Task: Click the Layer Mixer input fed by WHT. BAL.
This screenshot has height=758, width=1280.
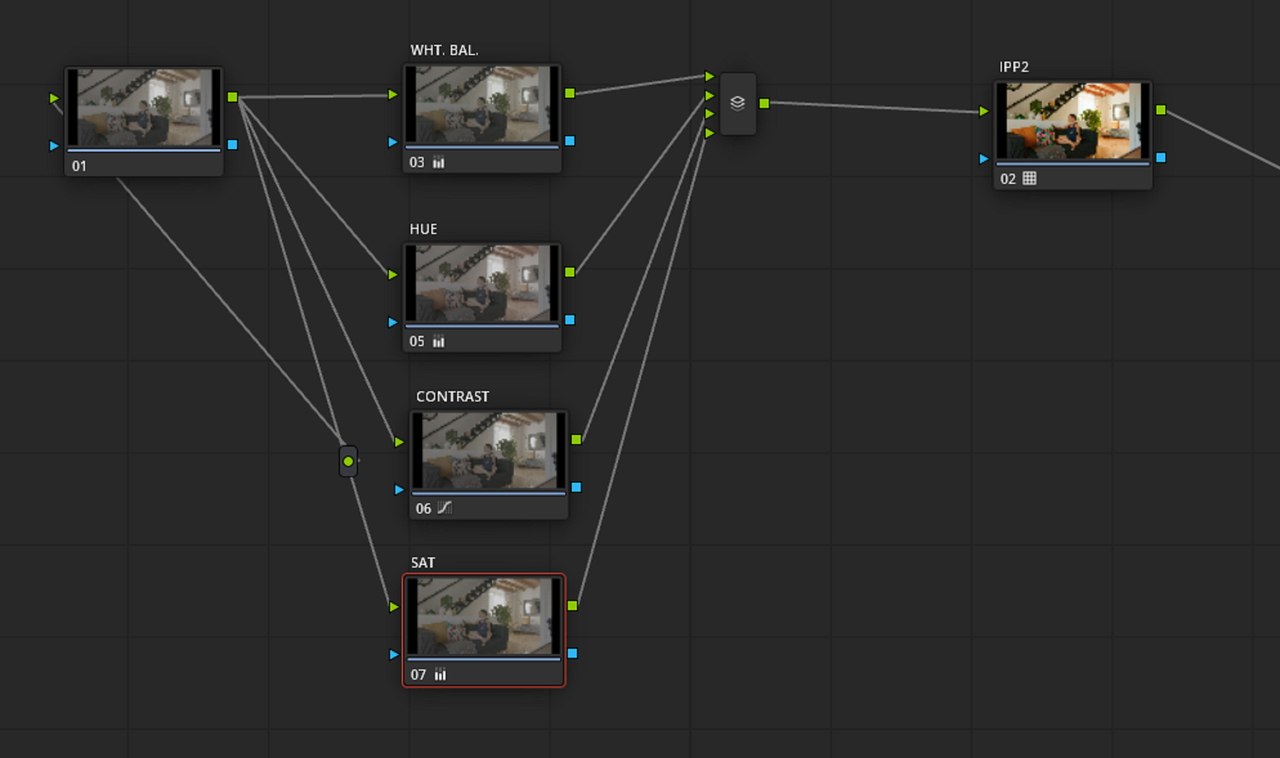Action: tap(709, 76)
